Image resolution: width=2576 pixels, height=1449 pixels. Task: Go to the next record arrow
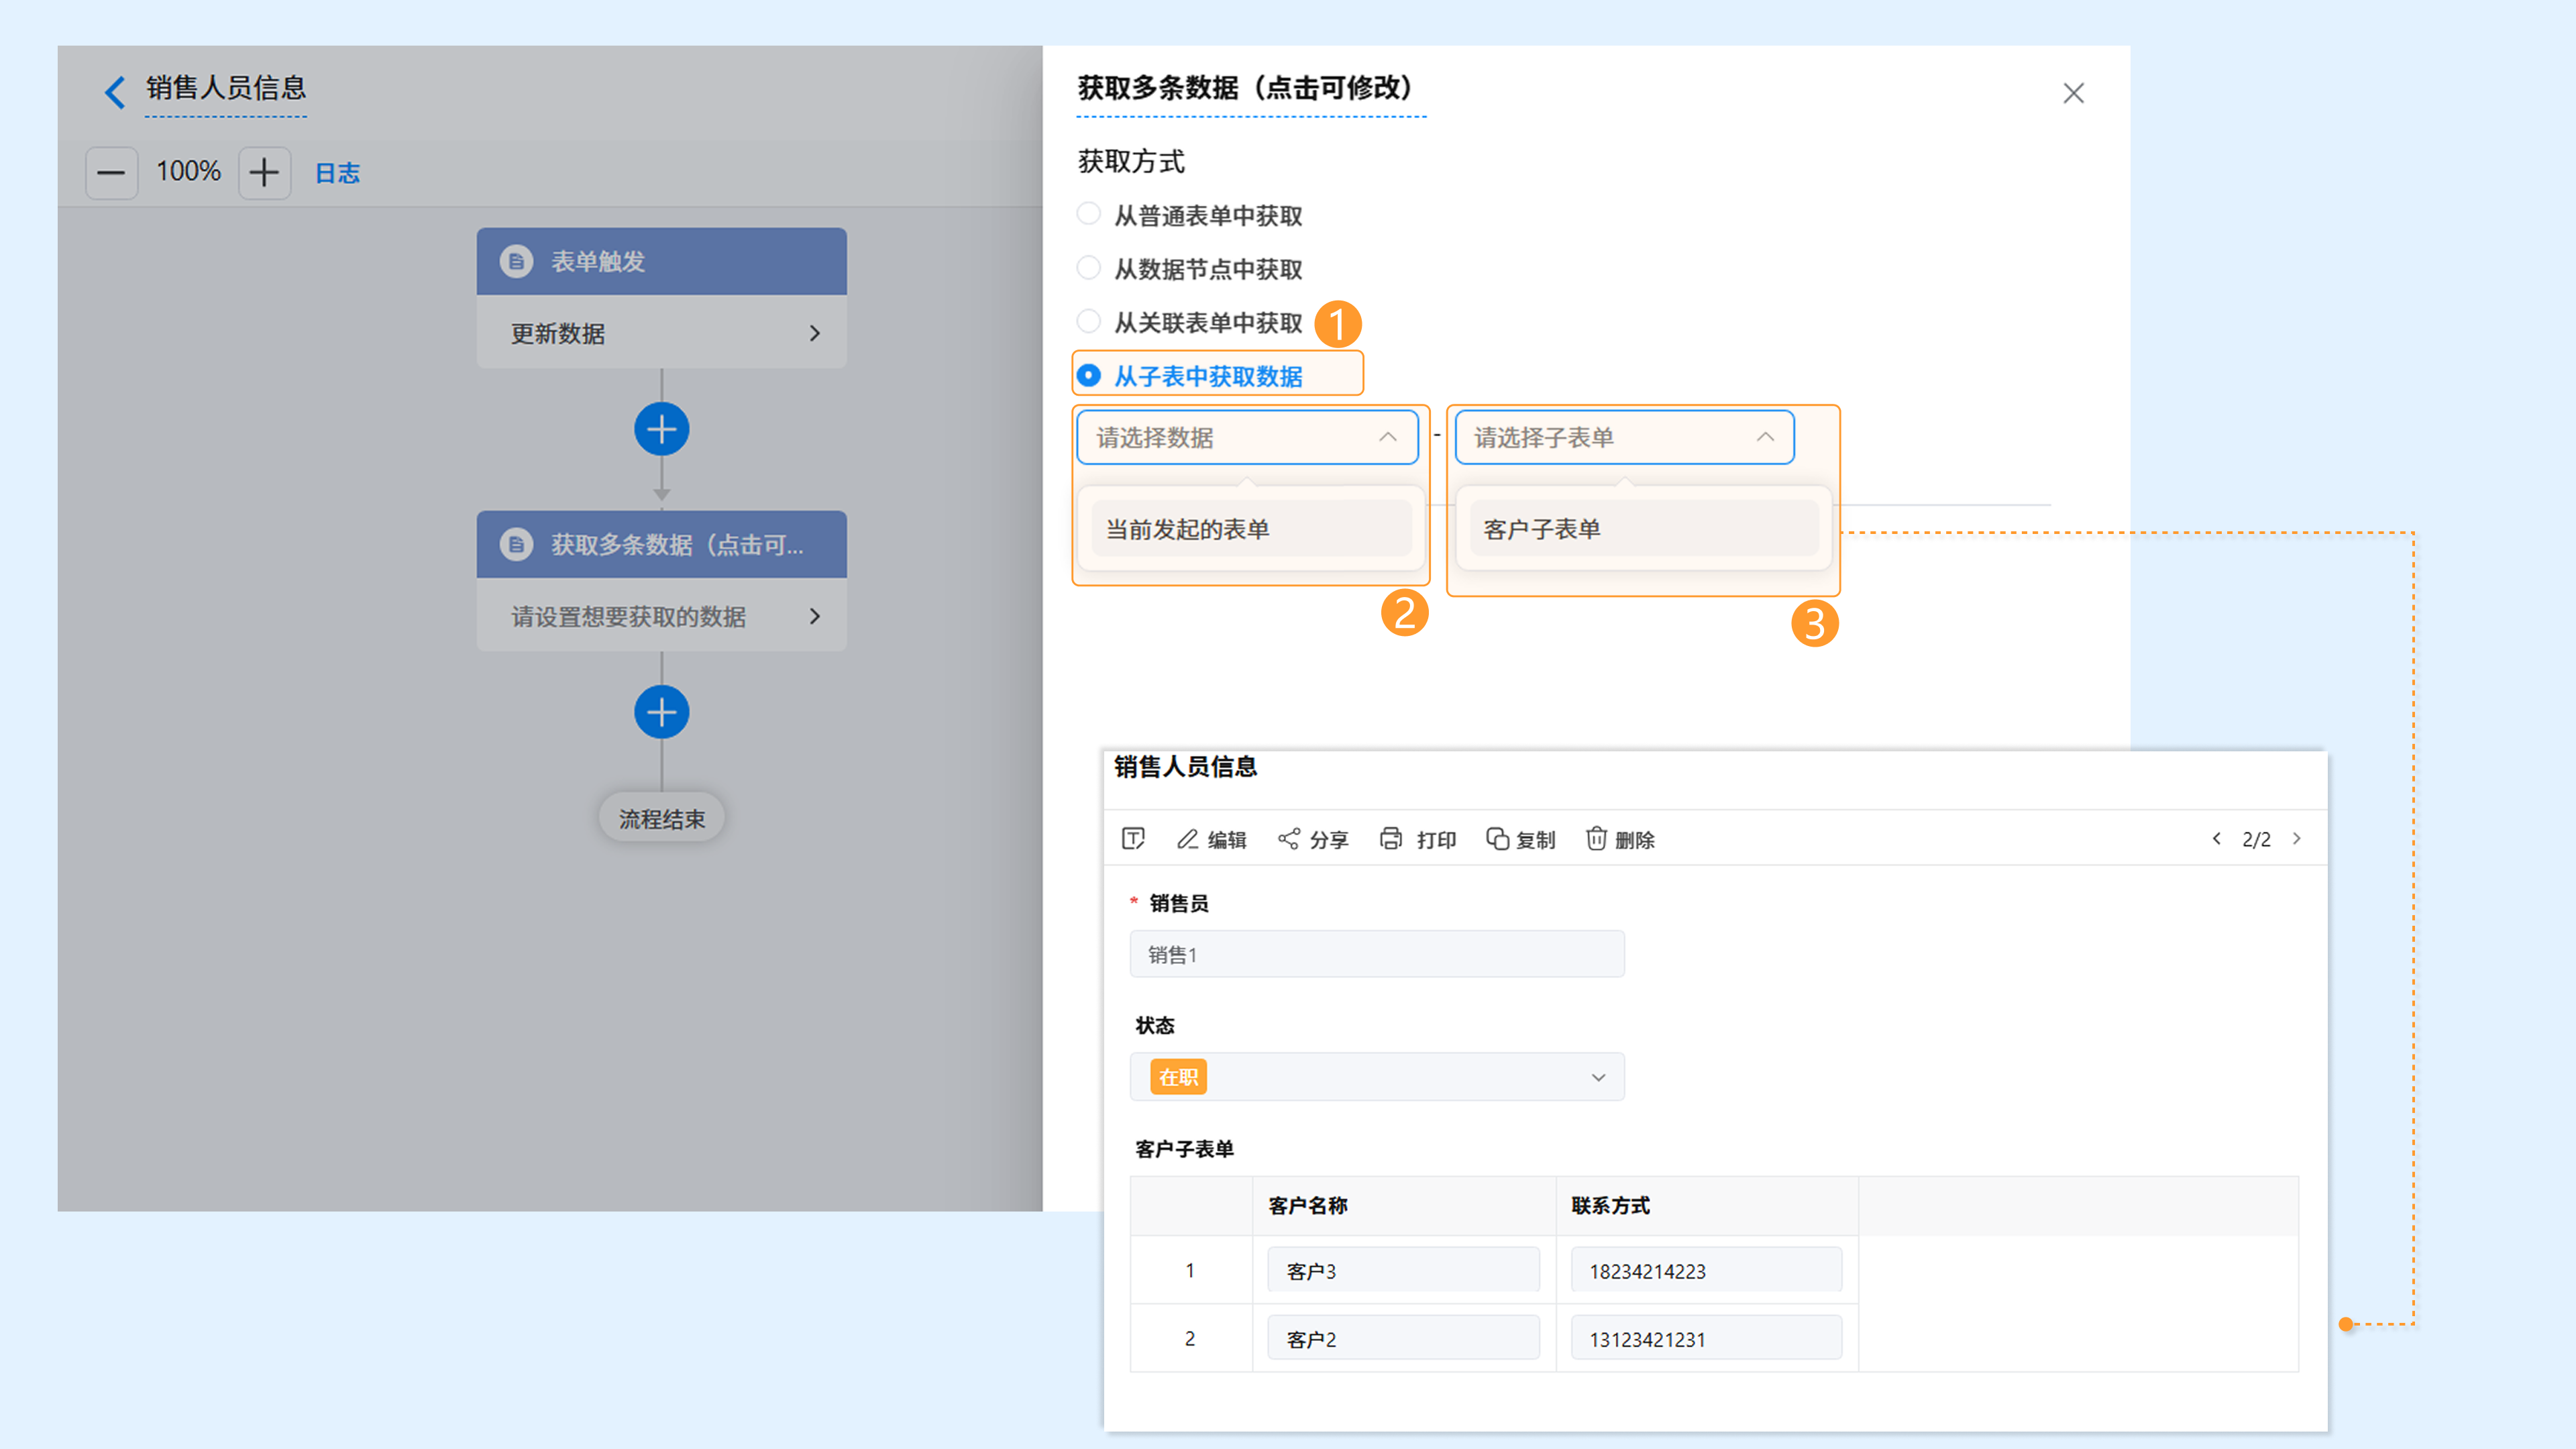click(2297, 838)
